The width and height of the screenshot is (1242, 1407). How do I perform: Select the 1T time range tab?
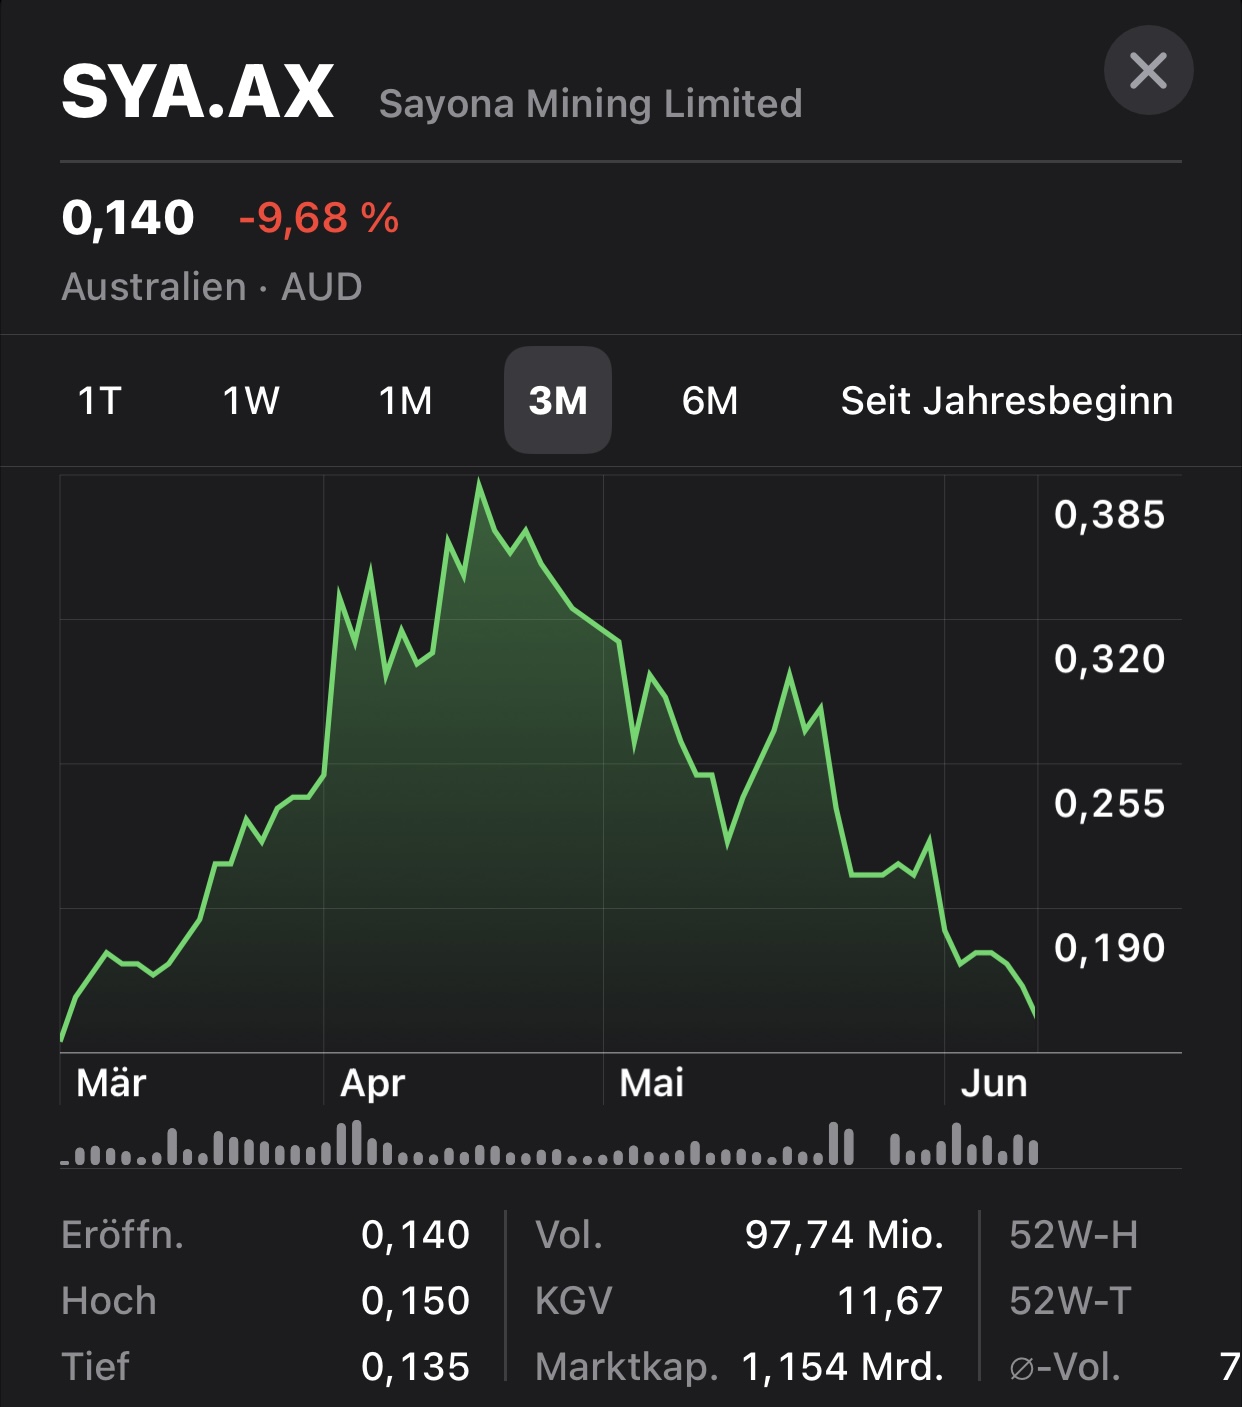(x=99, y=401)
